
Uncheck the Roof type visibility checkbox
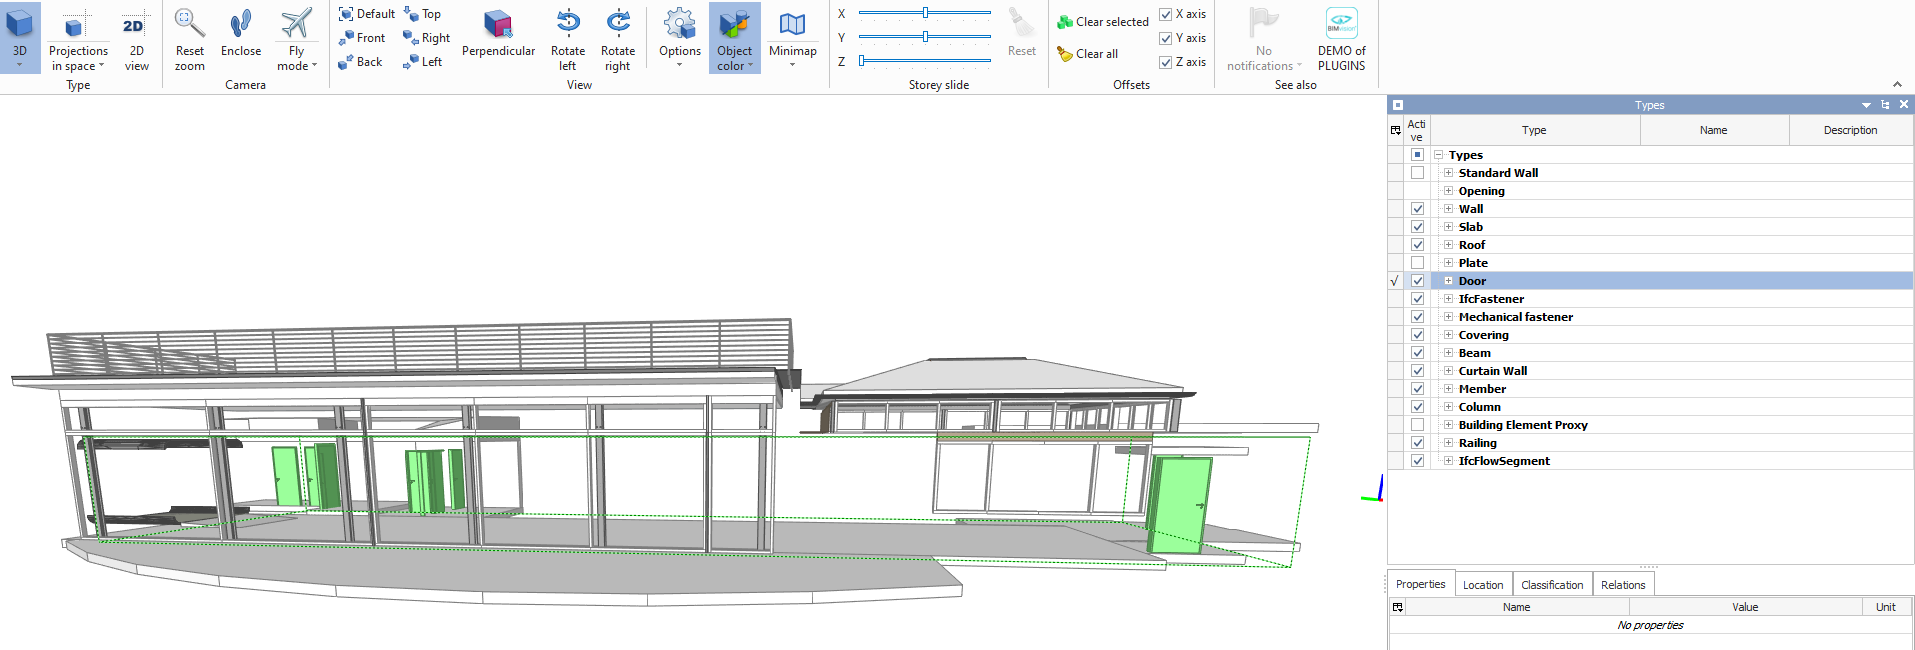coord(1417,245)
